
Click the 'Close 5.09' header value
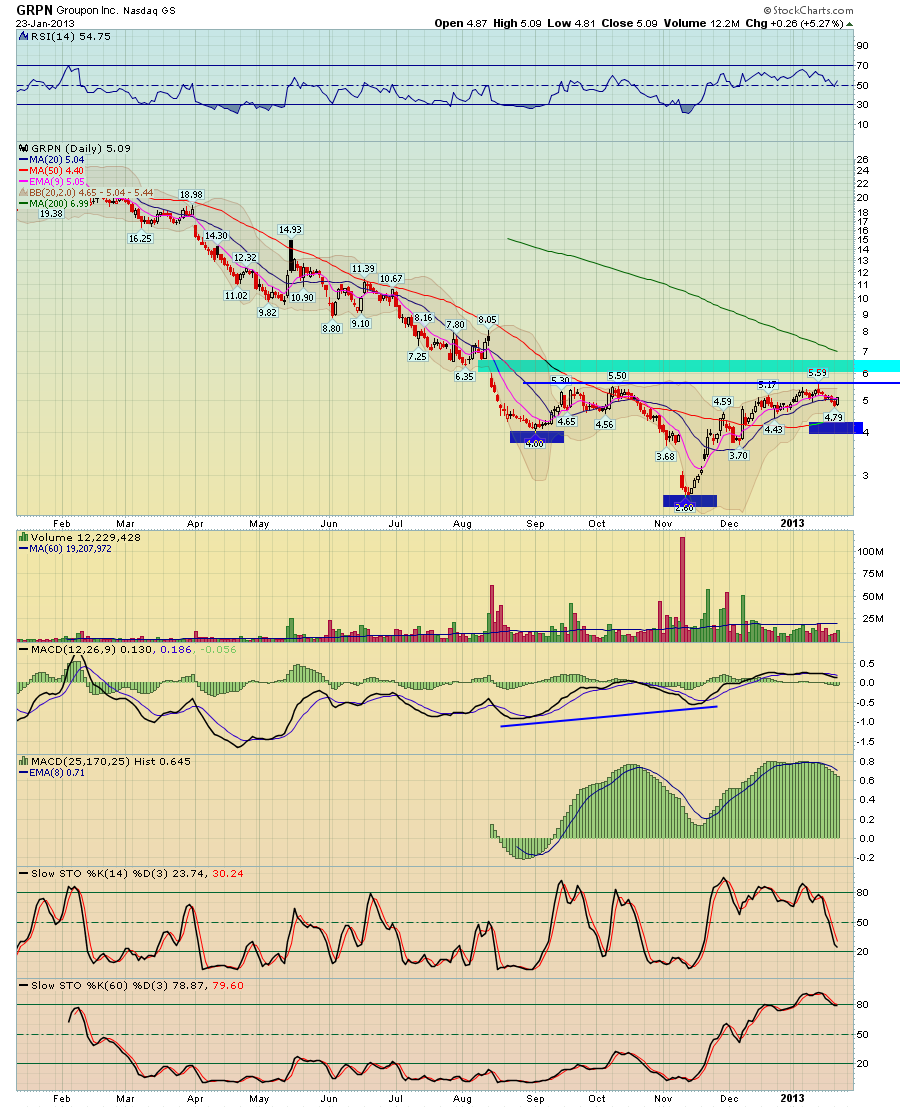pos(629,23)
